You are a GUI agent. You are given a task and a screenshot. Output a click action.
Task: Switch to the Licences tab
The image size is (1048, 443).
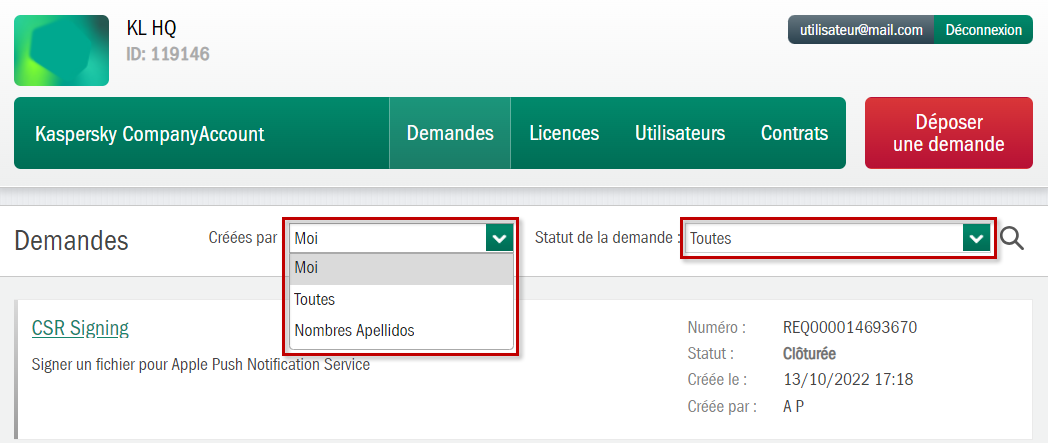click(x=564, y=133)
